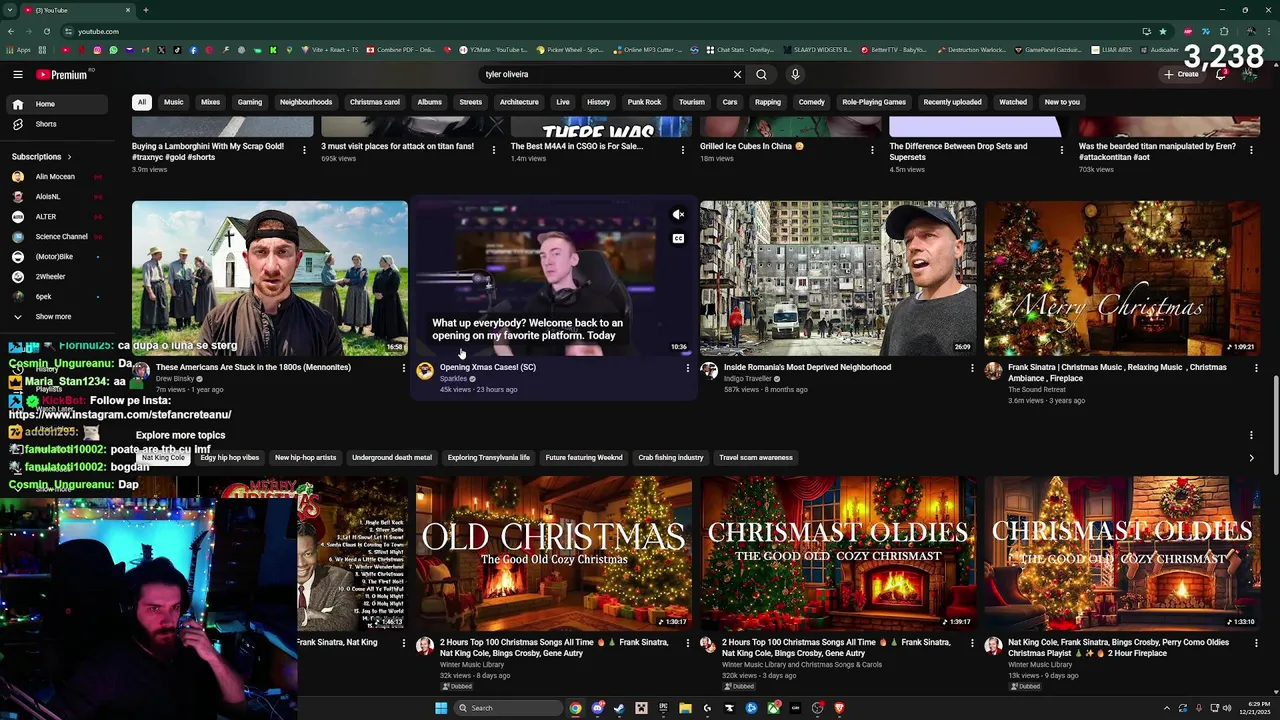Open options for the Winter Music Library 32k-views video
Viewport: 1280px width, 720px height.
pos(687,643)
